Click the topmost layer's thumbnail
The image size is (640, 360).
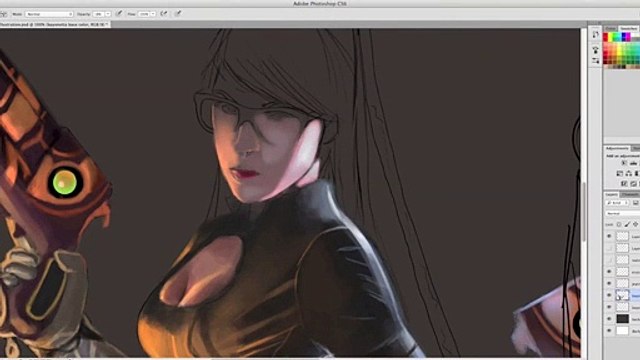622,236
